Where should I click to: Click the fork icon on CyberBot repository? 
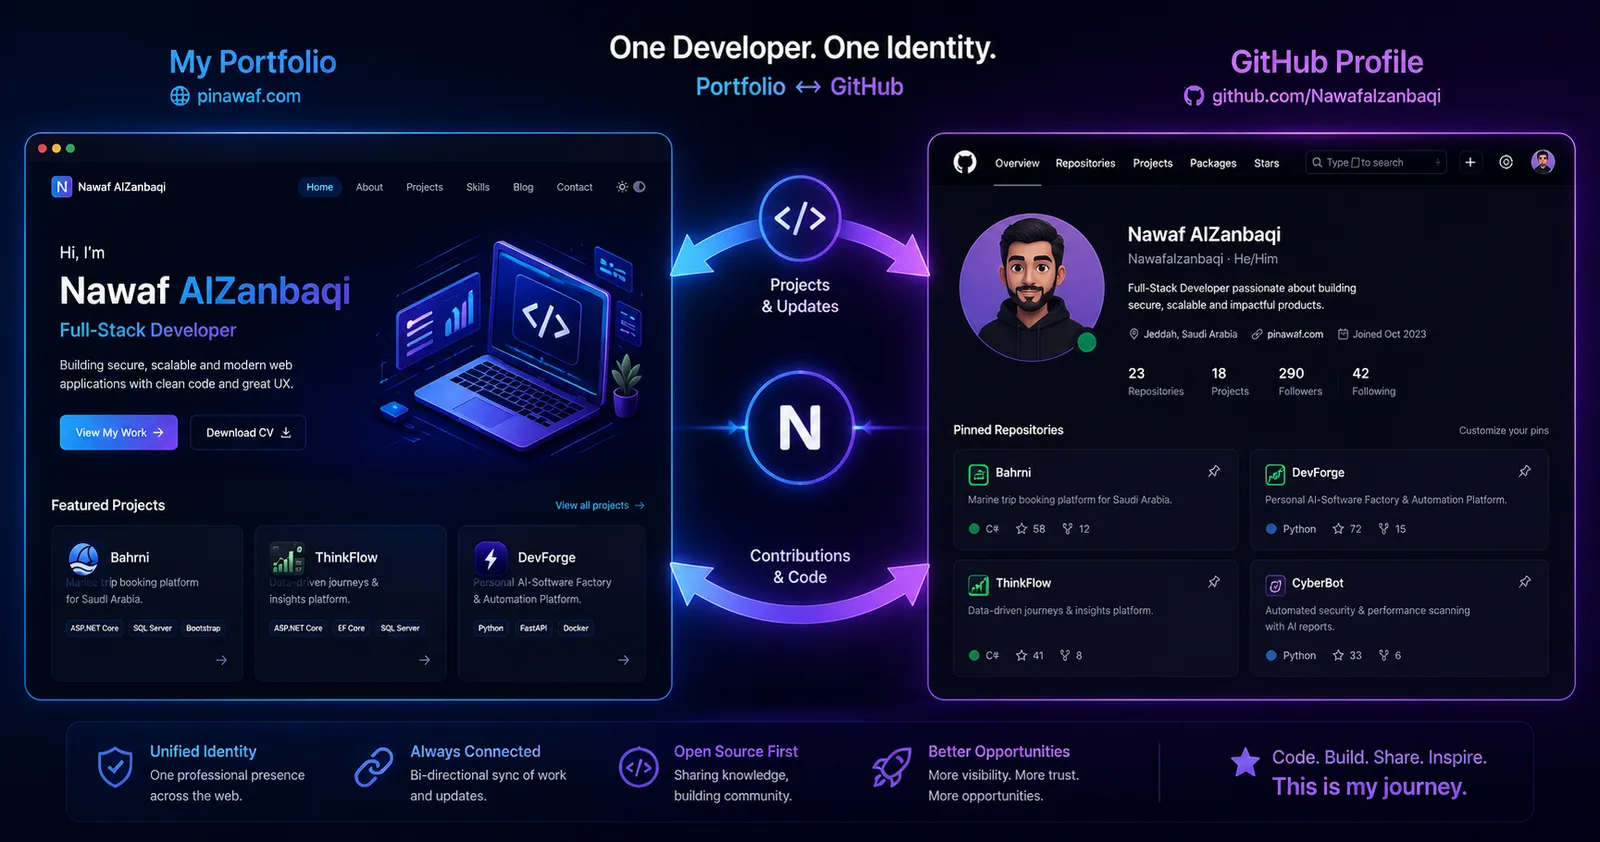[1384, 656]
